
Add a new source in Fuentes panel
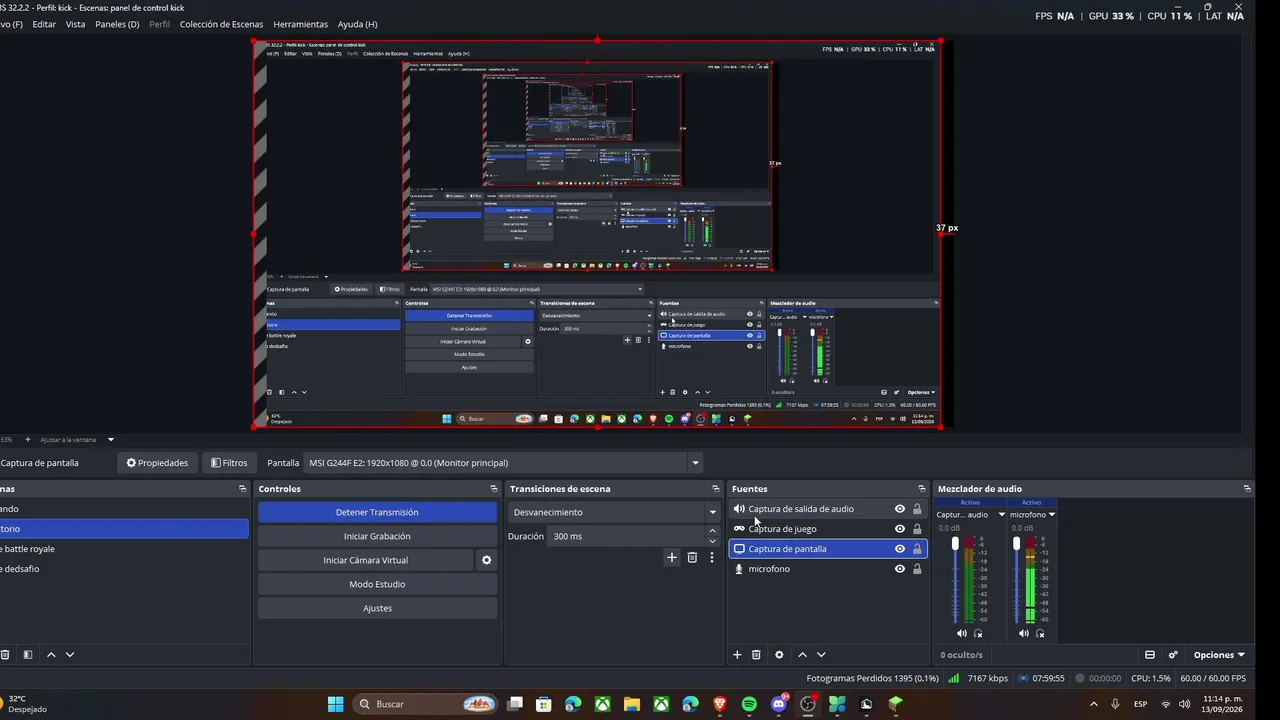(x=737, y=655)
